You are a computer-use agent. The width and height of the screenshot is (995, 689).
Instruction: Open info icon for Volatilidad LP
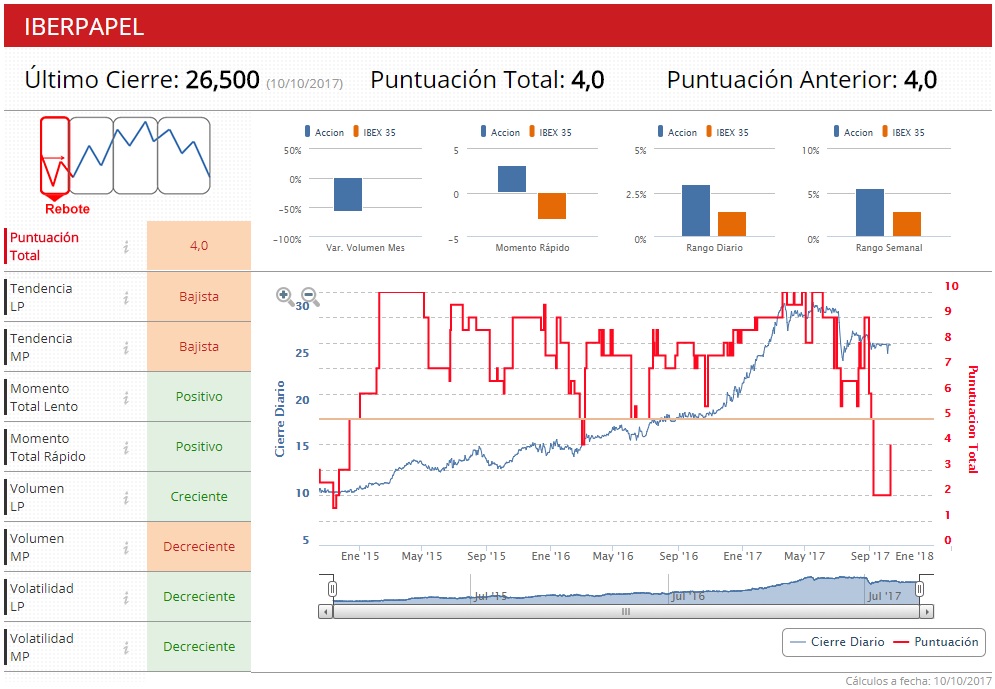(126, 597)
